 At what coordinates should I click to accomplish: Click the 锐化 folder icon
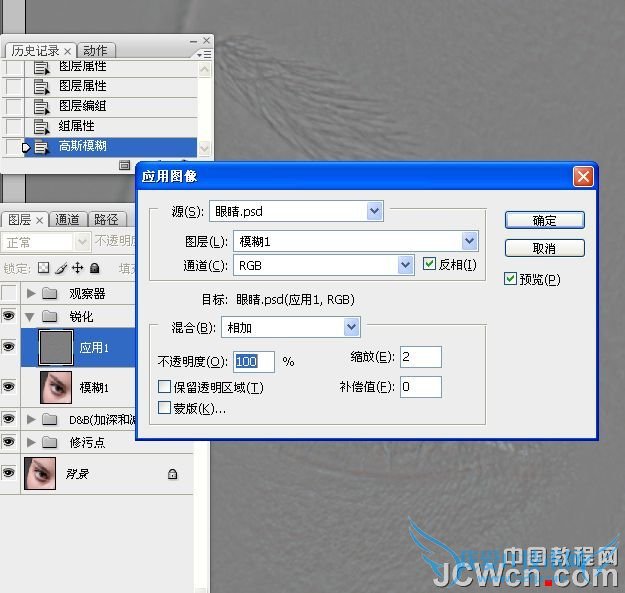coord(50,316)
